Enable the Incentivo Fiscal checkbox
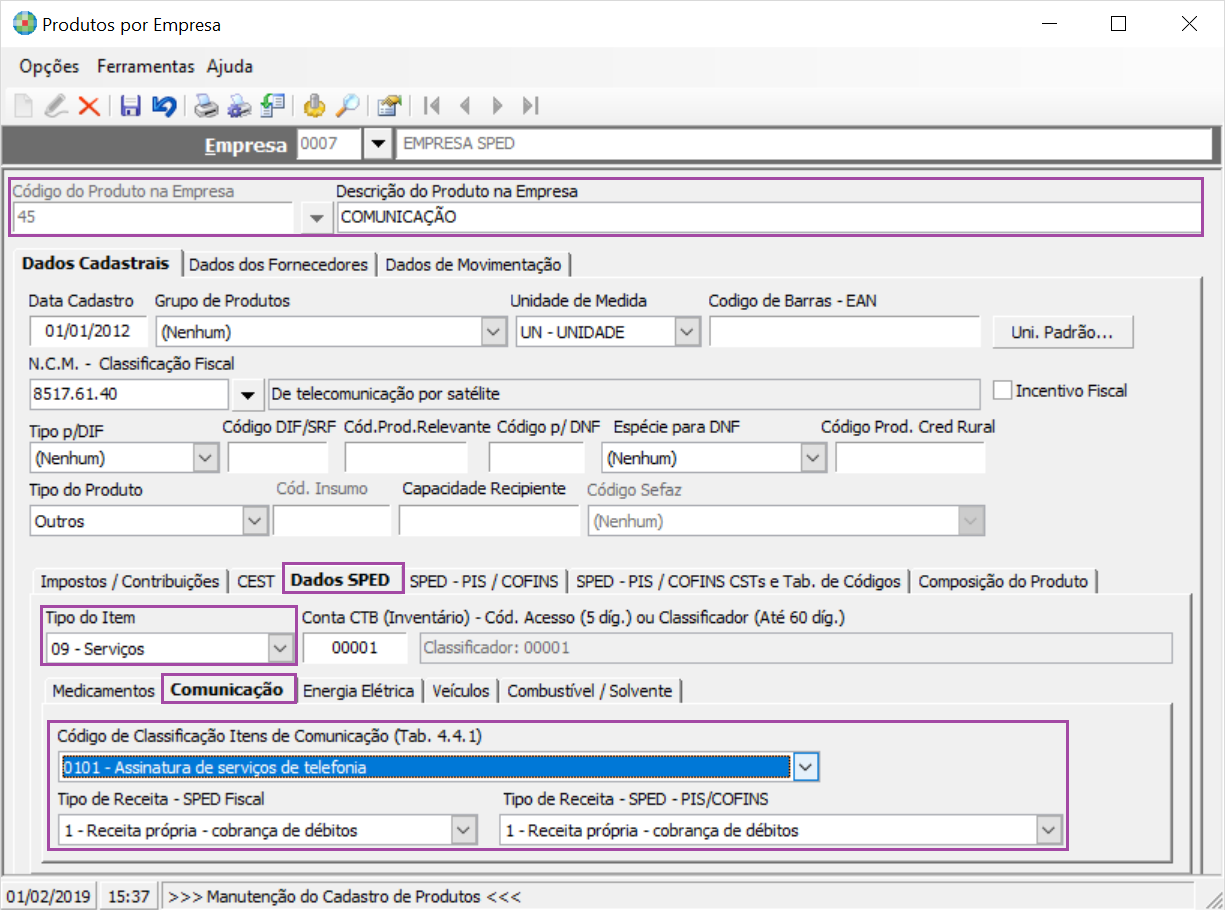The width and height of the screenshot is (1225, 910). coord(1002,390)
